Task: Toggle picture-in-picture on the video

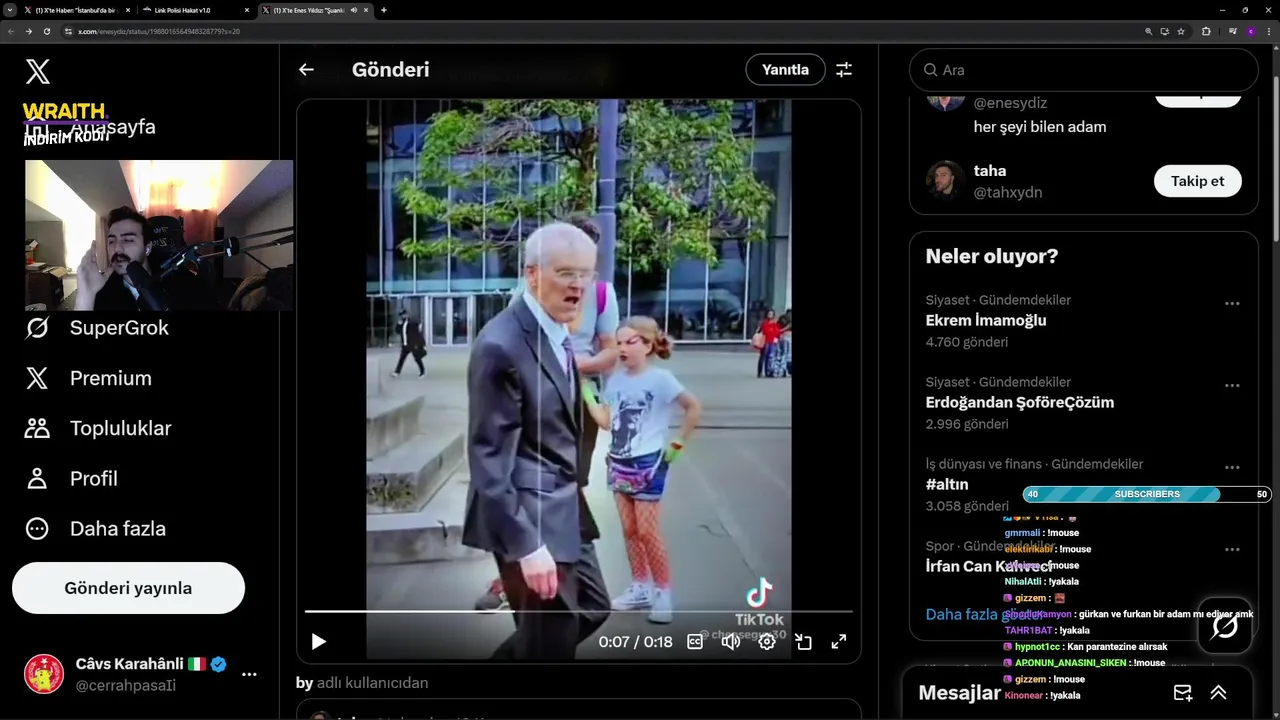Action: [x=803, y=642]
